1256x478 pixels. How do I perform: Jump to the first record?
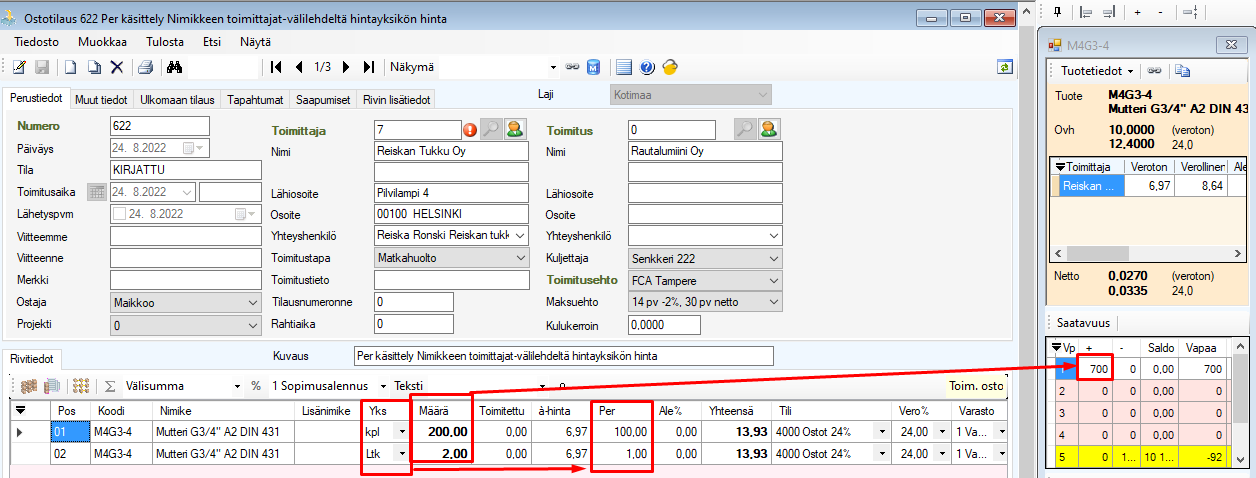[277, 67]
